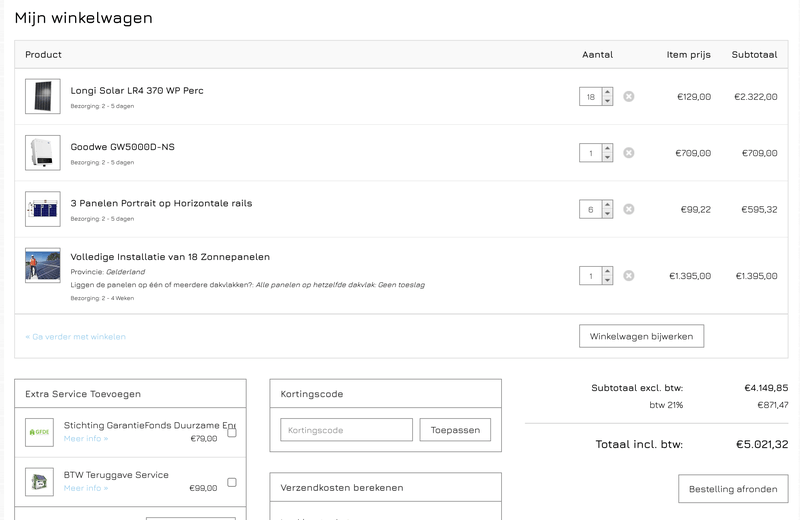This screenshot has width=800, height=520.
Task: Click Longi subtotal €2.322,00
Action: [x=756, y=97]
